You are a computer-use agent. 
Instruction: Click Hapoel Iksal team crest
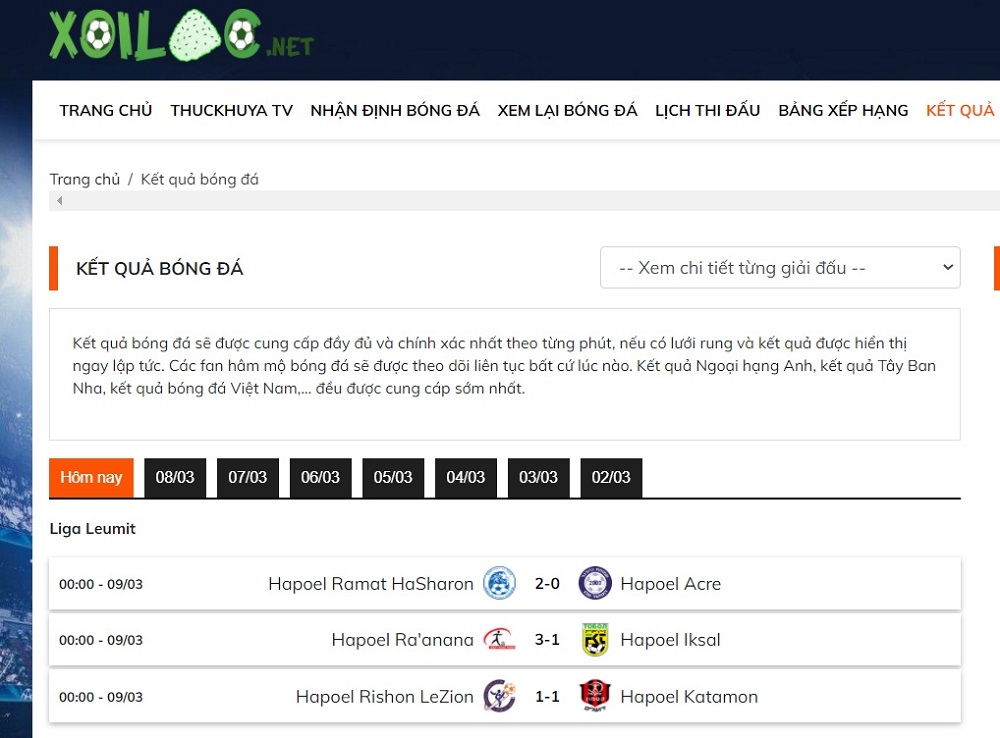click(595, 640)
